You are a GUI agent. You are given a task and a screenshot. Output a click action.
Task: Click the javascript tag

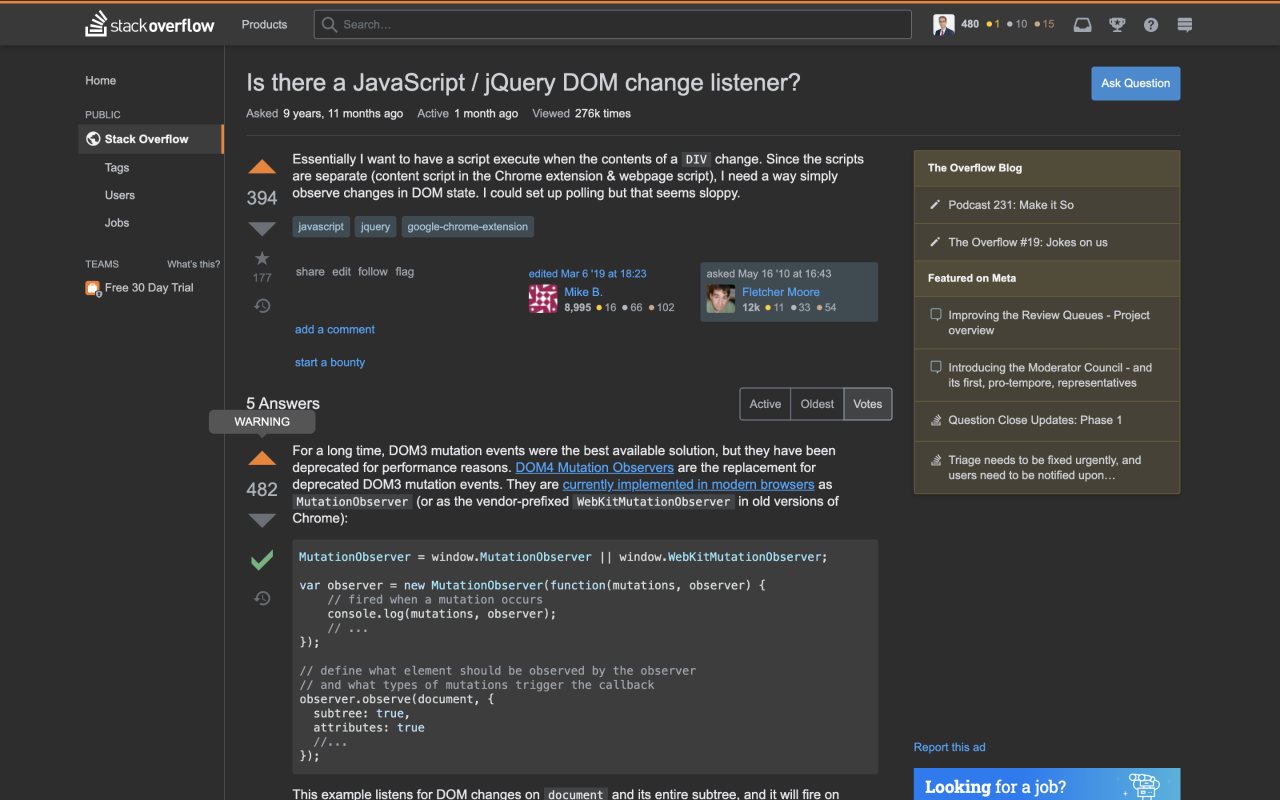[321, 227]
